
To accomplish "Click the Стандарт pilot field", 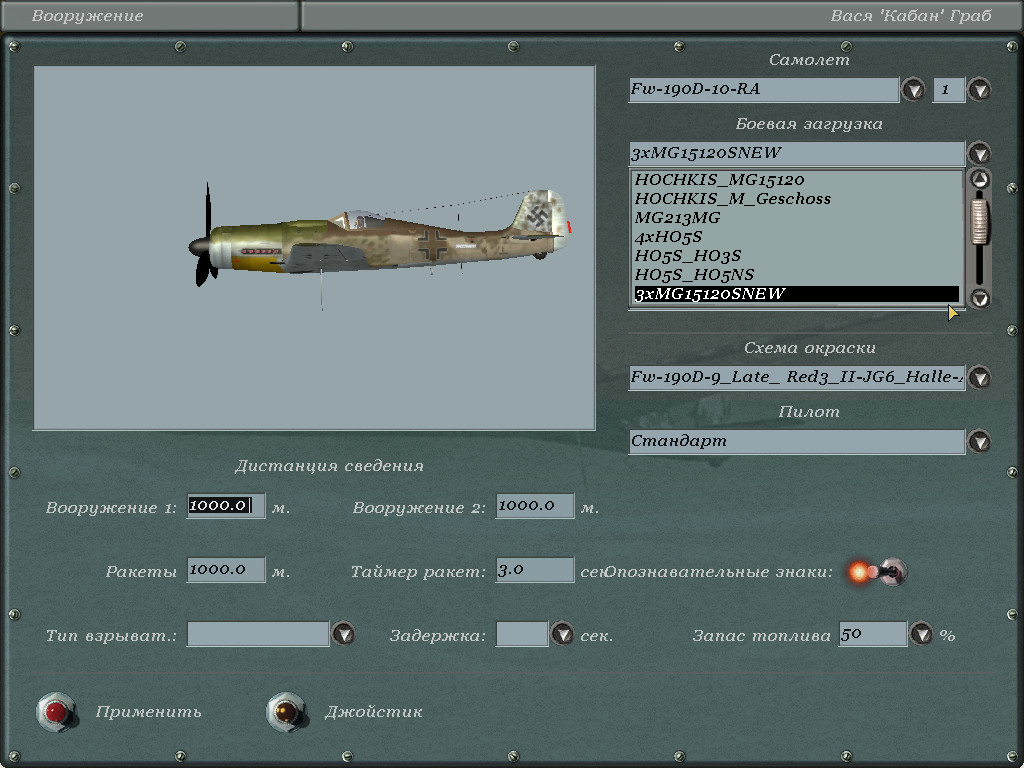I will pos(797,441).
